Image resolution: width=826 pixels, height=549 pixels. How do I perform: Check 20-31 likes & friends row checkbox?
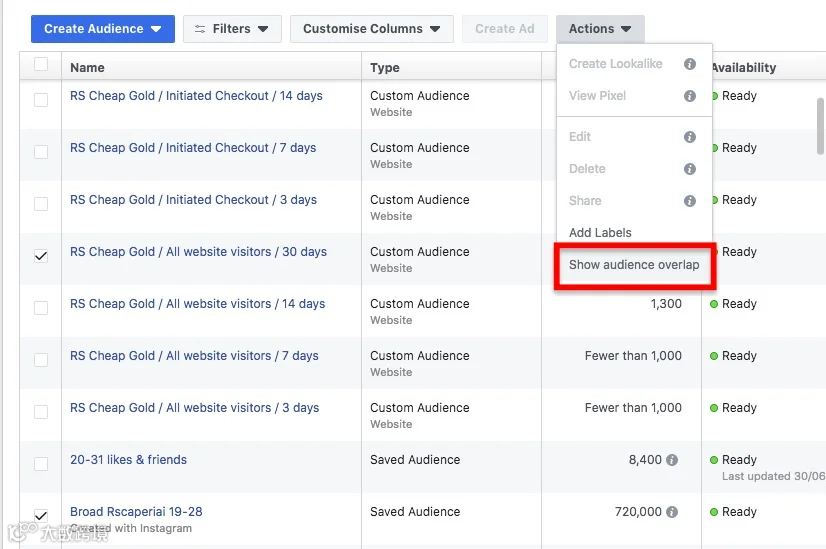pyautogui.click(x=41, y=464)
